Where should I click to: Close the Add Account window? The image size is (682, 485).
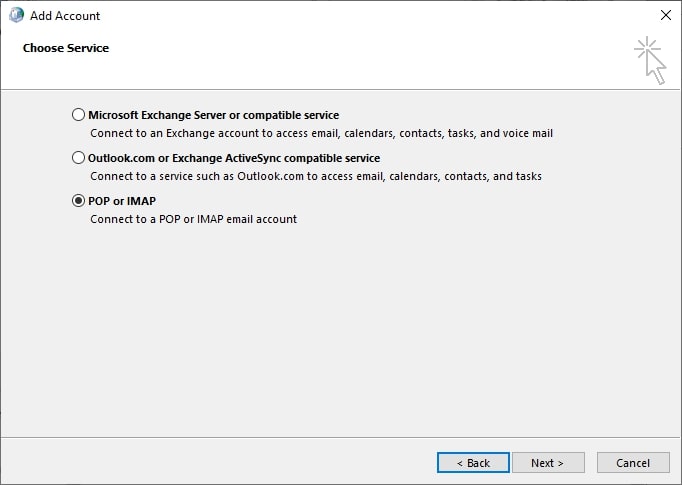[665, 15]
